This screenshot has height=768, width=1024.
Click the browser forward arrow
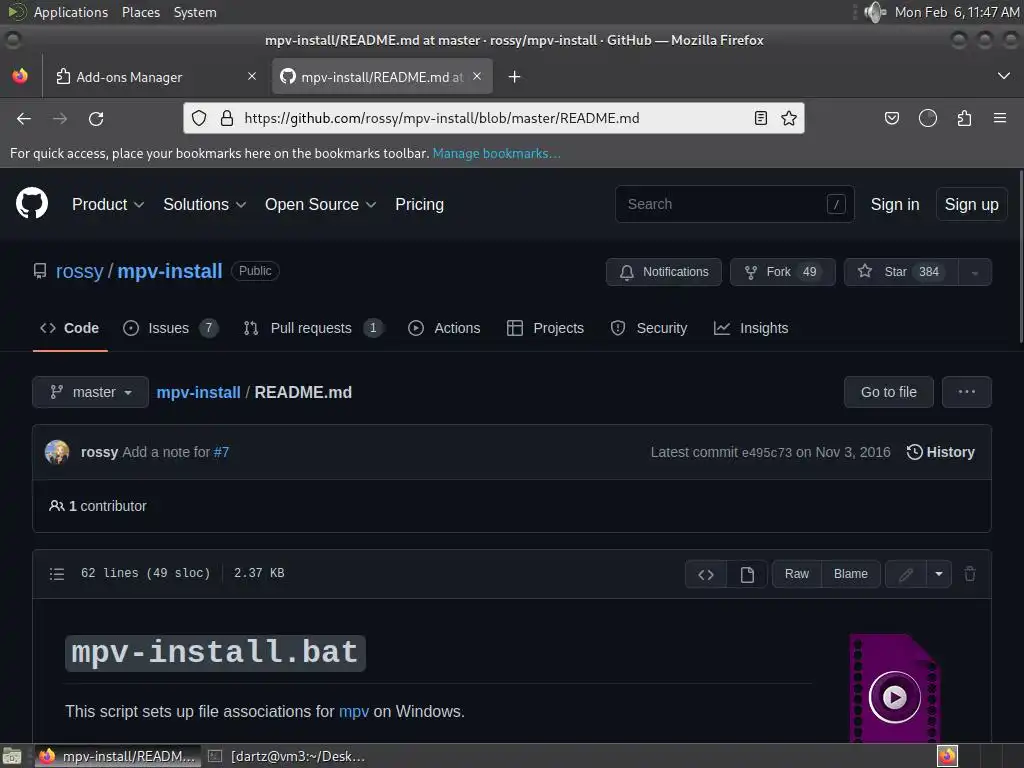click(x=60, y=119)
